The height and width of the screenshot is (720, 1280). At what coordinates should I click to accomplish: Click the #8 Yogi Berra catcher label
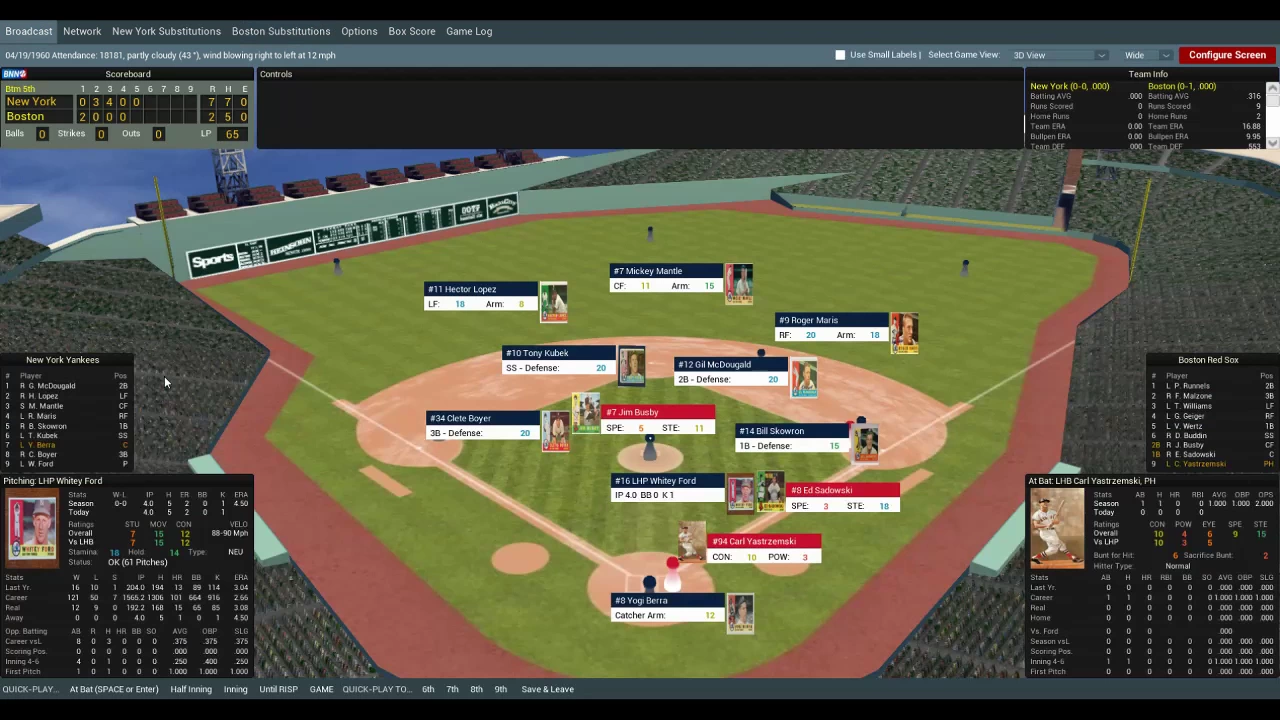pos(667,601)
